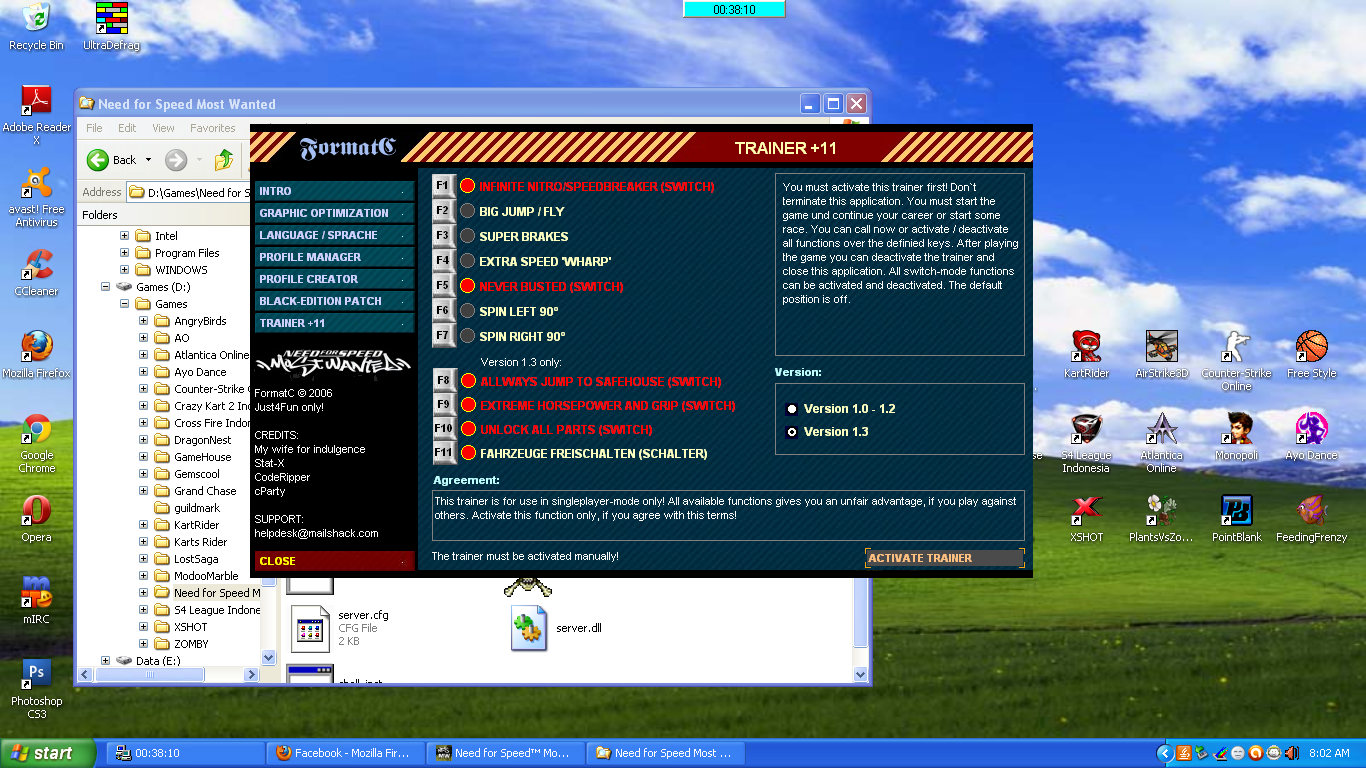Expand the ZOMBY folder node
This screenshot has width=1366, height=768.
point(144,644)
